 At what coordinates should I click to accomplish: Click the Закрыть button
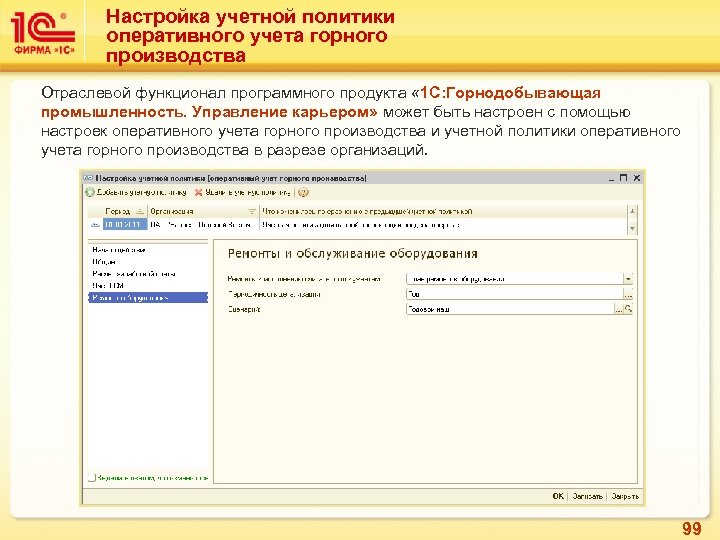click(624, 496)
